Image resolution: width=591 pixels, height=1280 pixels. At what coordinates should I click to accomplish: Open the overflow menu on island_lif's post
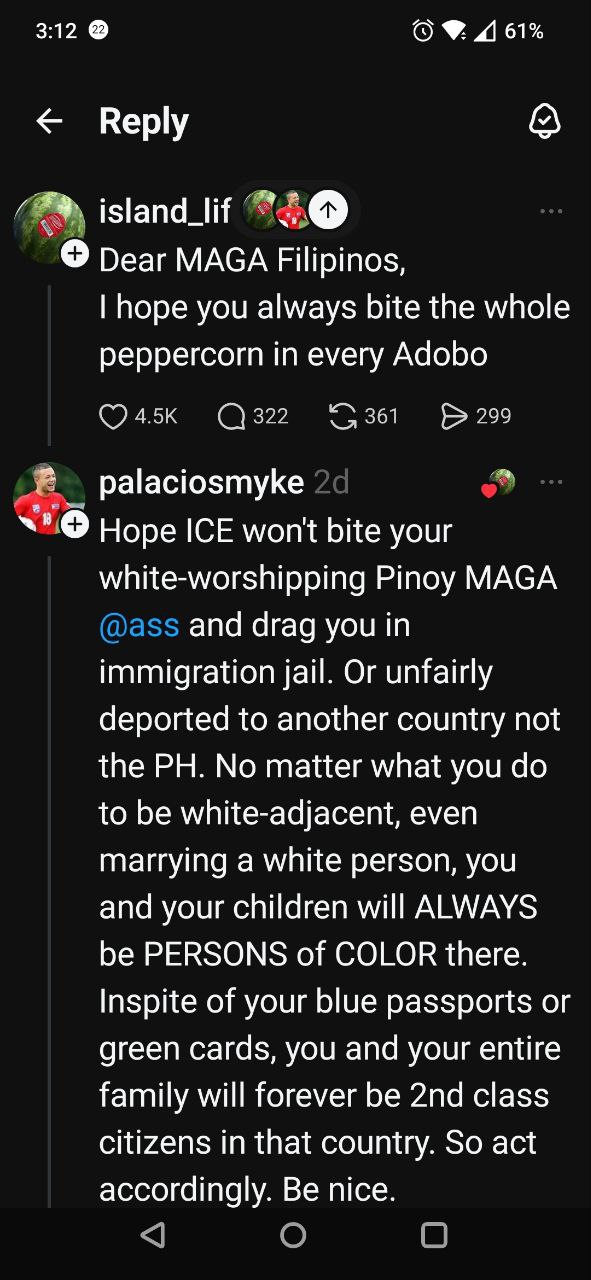pyautogui.click(x=551, y=210)
